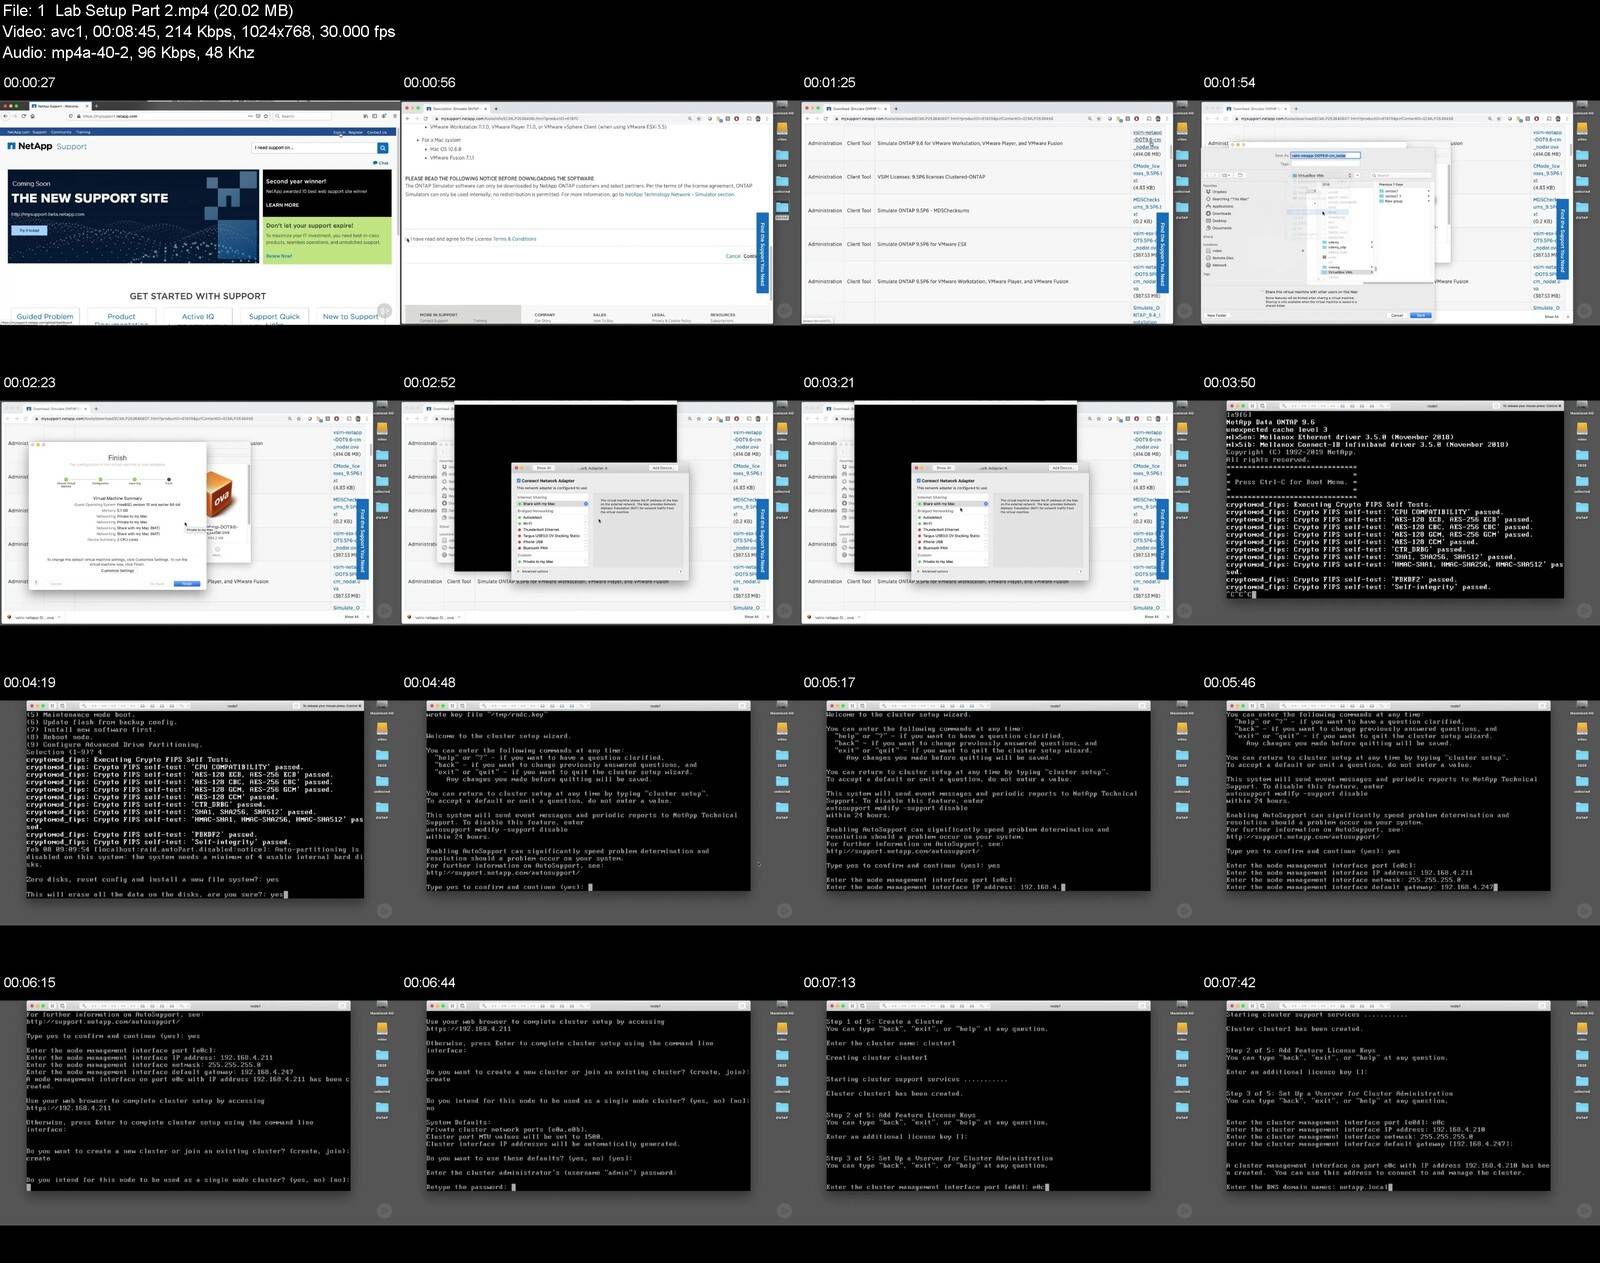
Task: Click the timestamp label '00:06:15'
Action: [30, 983]
